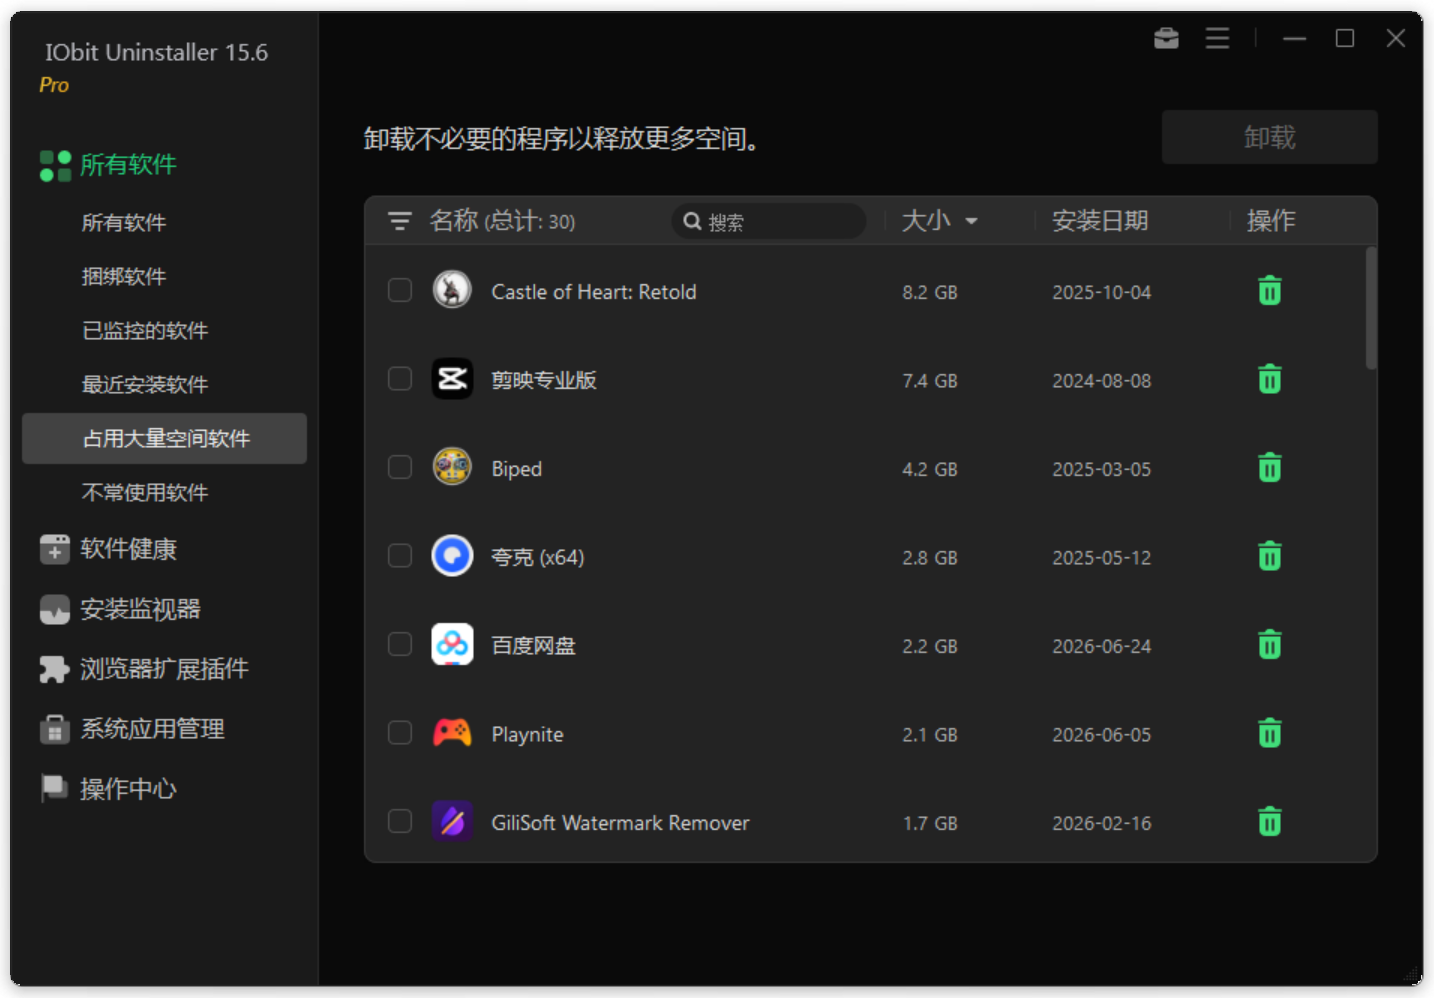Open 不常使用软件 list
The height and width of the screenshot is (998, 1434).
[145, 493]
